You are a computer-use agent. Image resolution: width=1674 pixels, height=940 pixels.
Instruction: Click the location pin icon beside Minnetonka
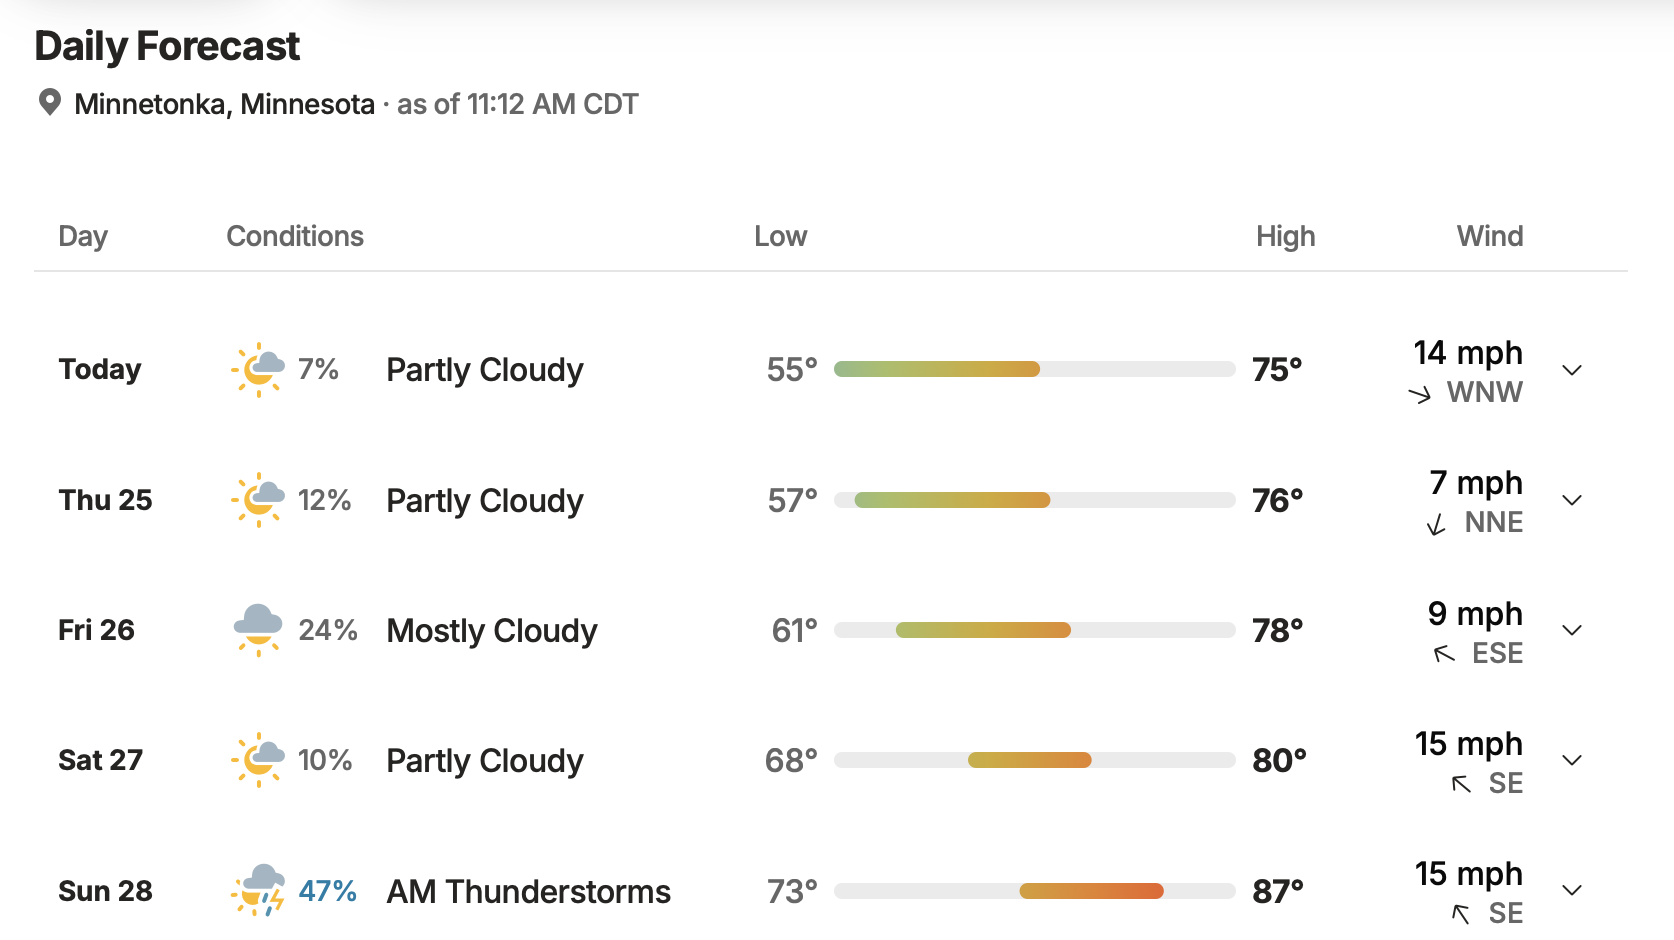pyautogui.click(x=49, y=103)
